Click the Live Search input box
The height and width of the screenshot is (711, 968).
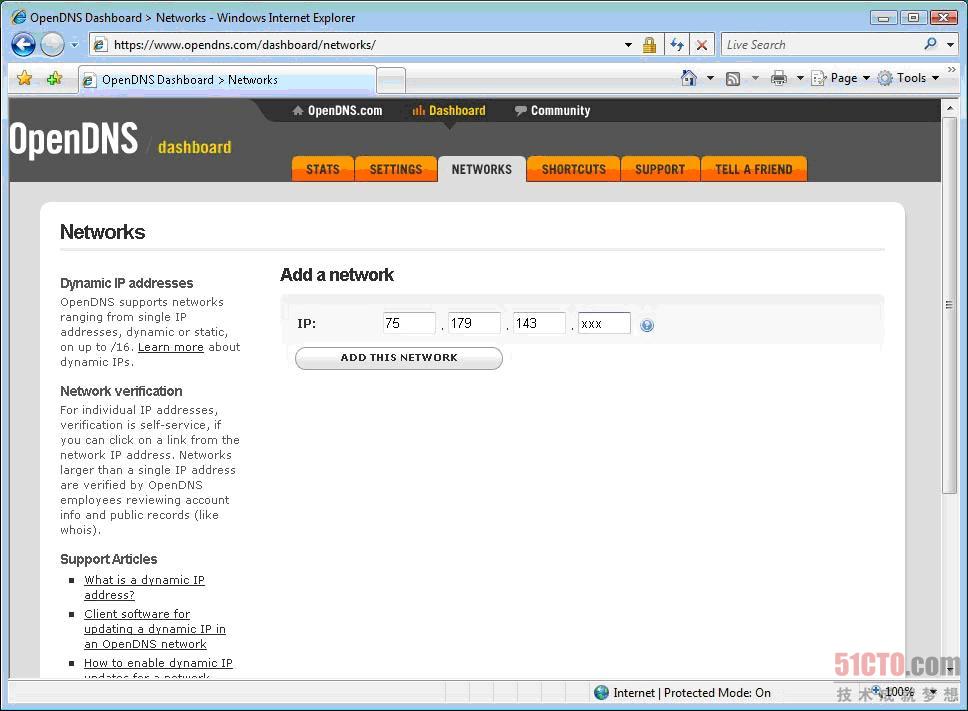click(x=820, y=44)
